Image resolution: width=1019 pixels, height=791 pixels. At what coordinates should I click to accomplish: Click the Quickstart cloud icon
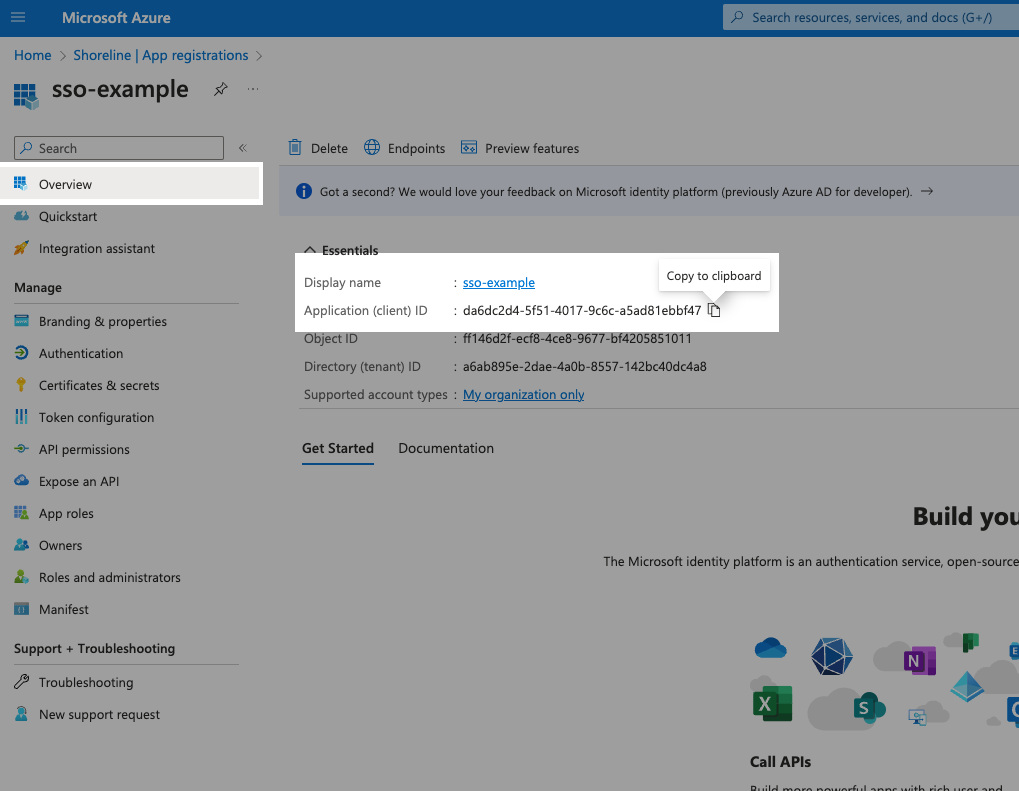pyautogui.click(x=21, y=216)
